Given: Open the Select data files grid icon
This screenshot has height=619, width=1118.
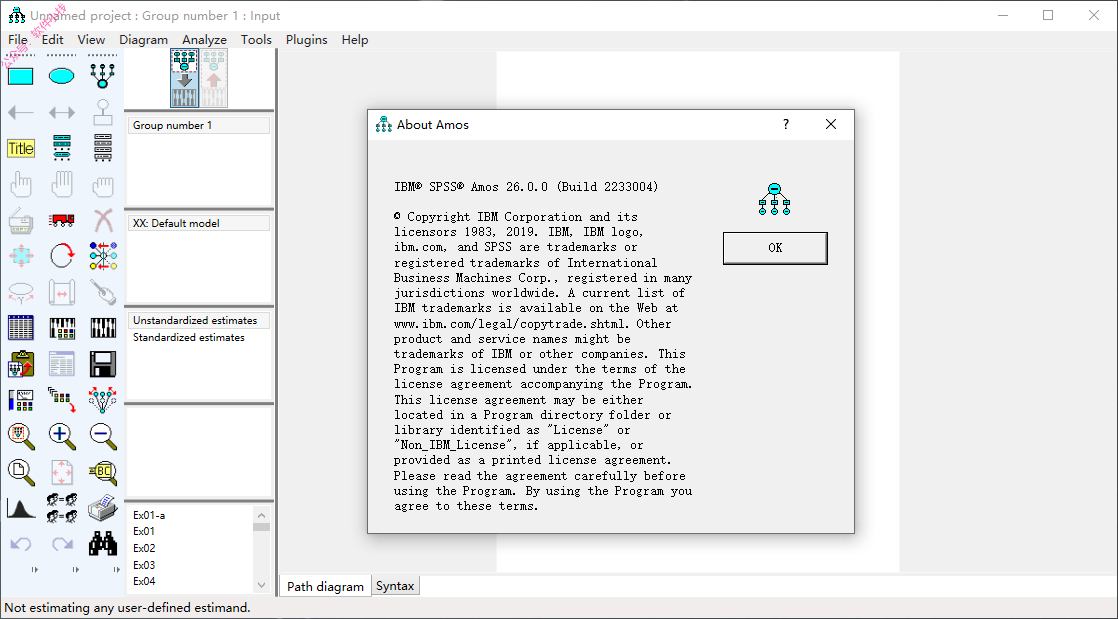Looking at the screenshot, I should coord(21,328).
